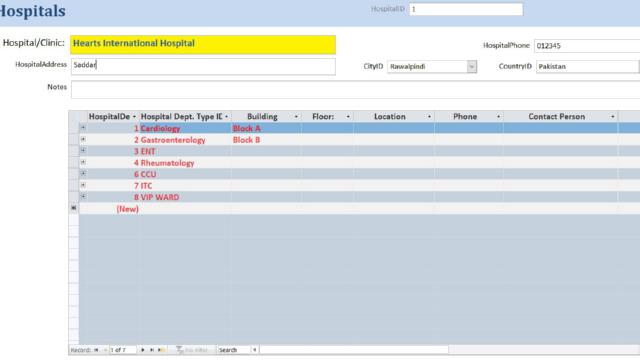This screenshot has width=640, height=360.
Task: Open Phone column filter arrow
Action: [x=498, y=117]
